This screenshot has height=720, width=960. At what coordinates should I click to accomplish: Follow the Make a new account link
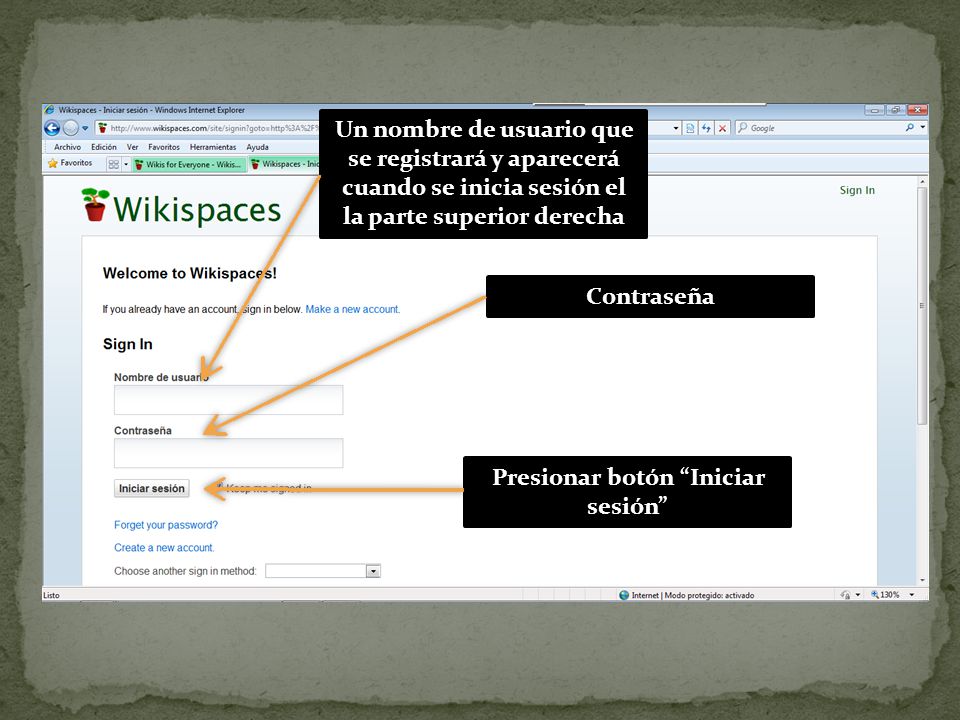pos(353,309)
